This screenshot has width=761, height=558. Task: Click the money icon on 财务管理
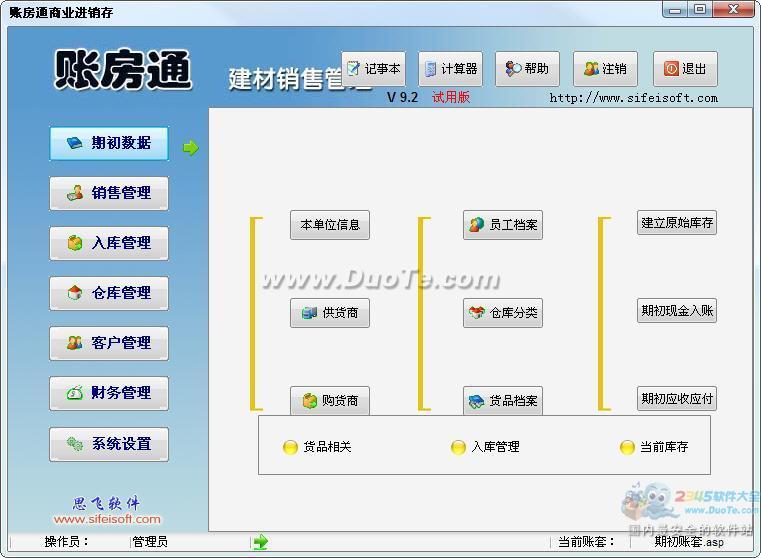75,393
